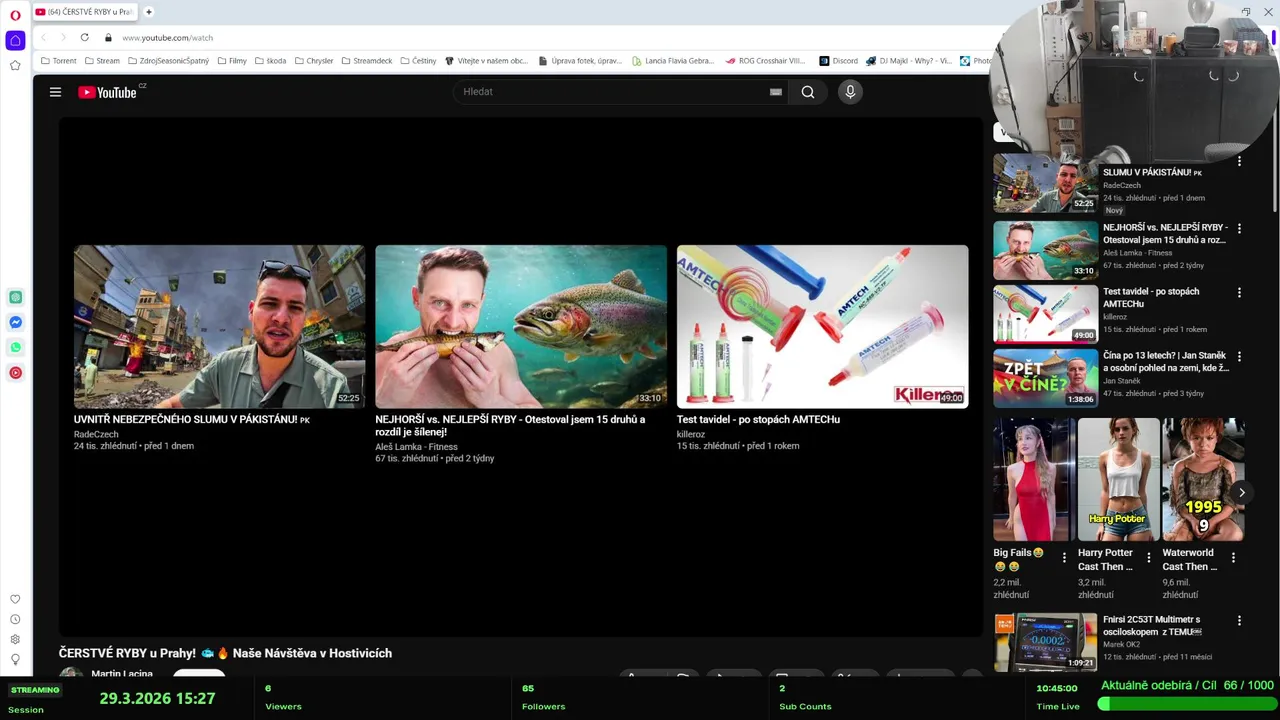Viewport: 1280px width, 720px height.
Task: Open the Stream bookmarks folder
Action: point(102,60)
